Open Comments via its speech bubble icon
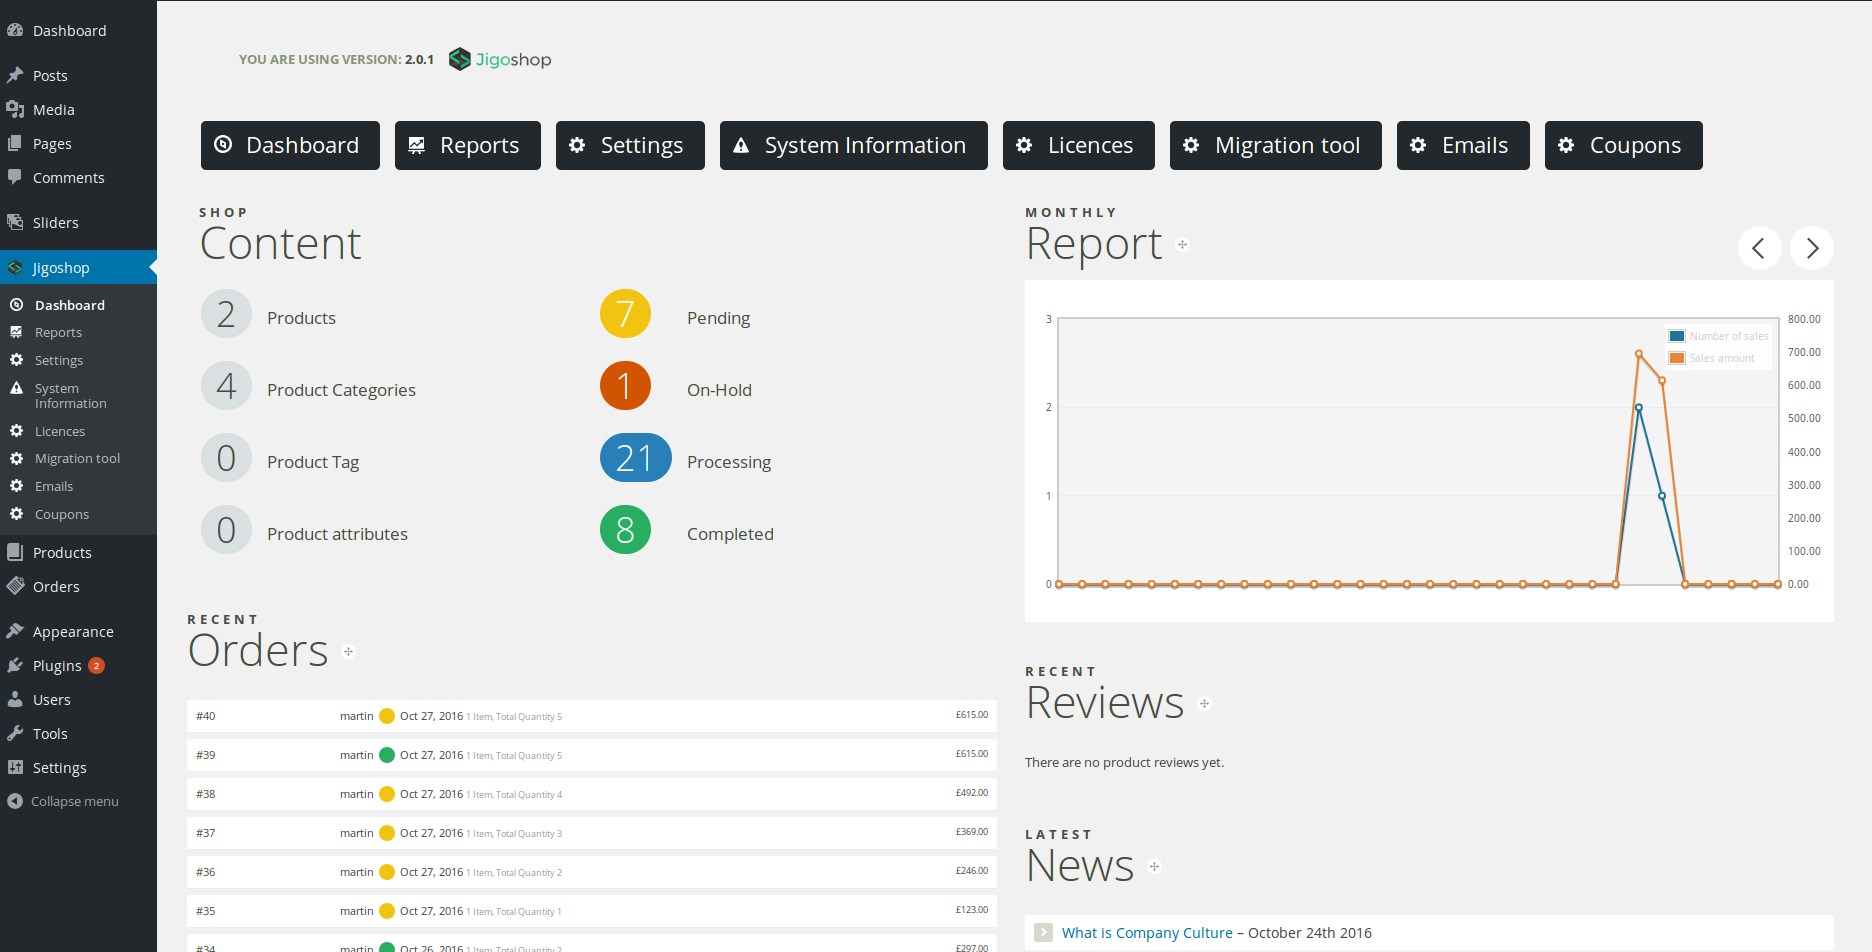Screen dimensions: 1872x952 [x=15, y=177]
